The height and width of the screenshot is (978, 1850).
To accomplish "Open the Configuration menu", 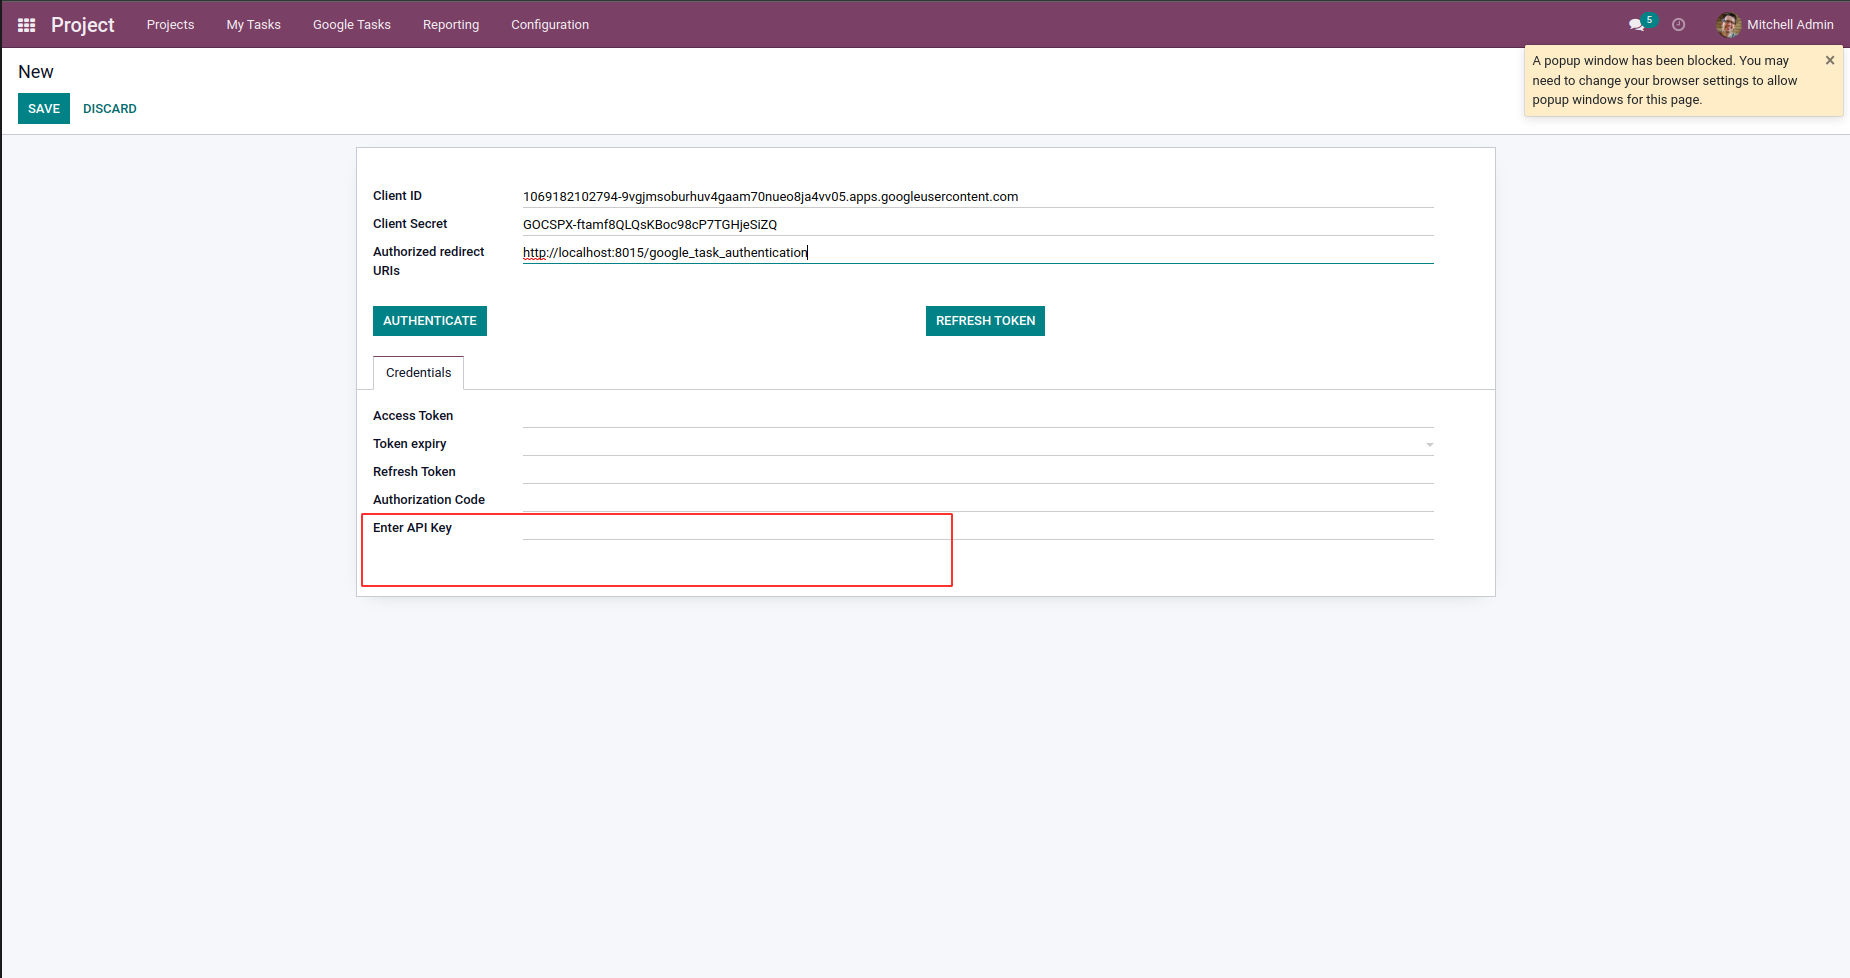I will (550, 25).
